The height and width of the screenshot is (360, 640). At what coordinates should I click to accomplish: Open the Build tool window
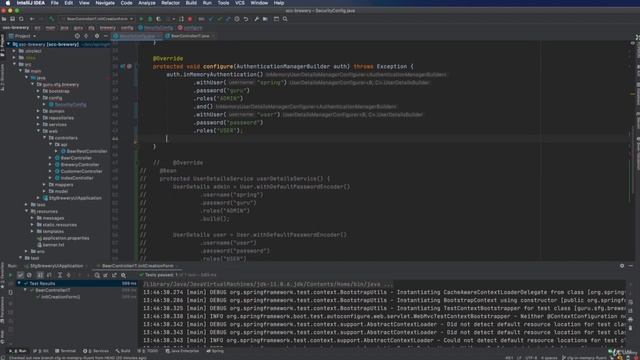point(123,351)
